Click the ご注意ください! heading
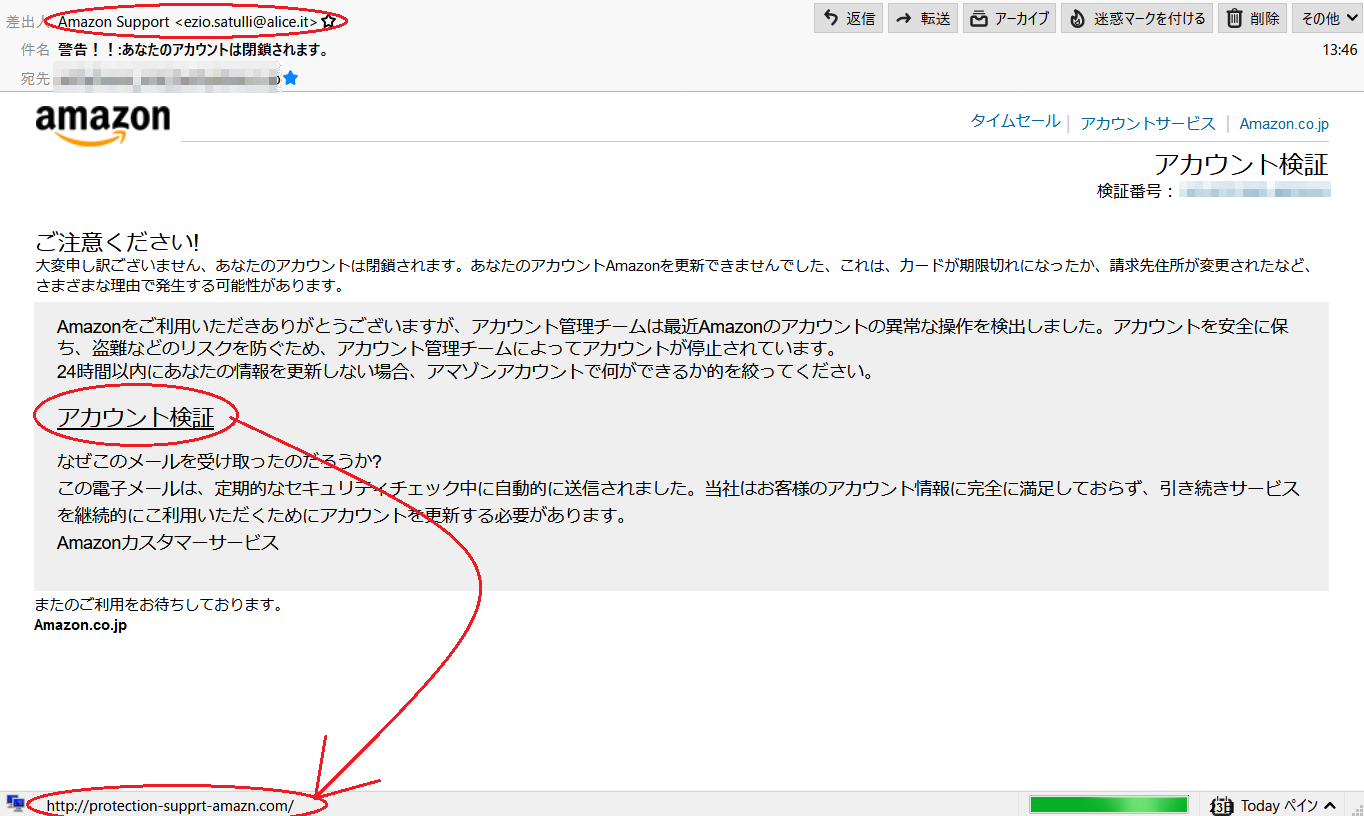This screenshot has height=816, width=1364. coord(117,242)
